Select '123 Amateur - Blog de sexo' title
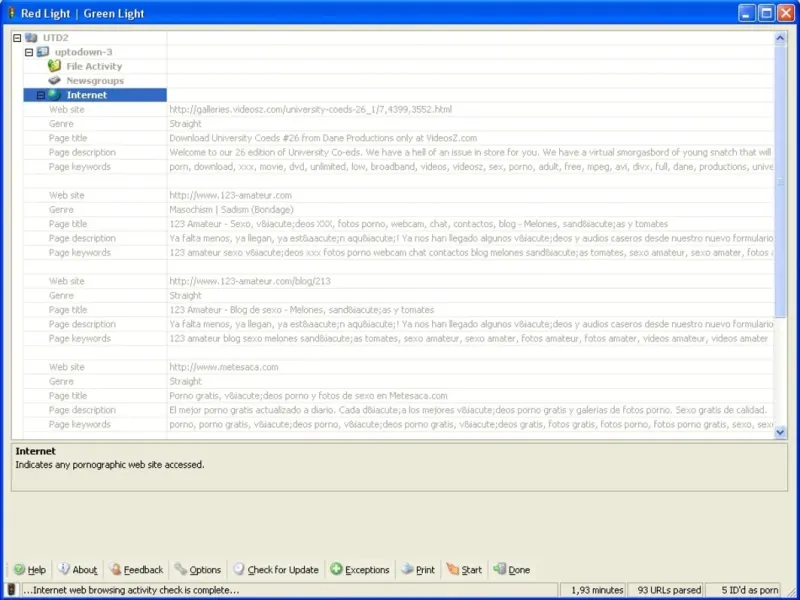This screenshot has height=600, width=800. pos(302,309)
